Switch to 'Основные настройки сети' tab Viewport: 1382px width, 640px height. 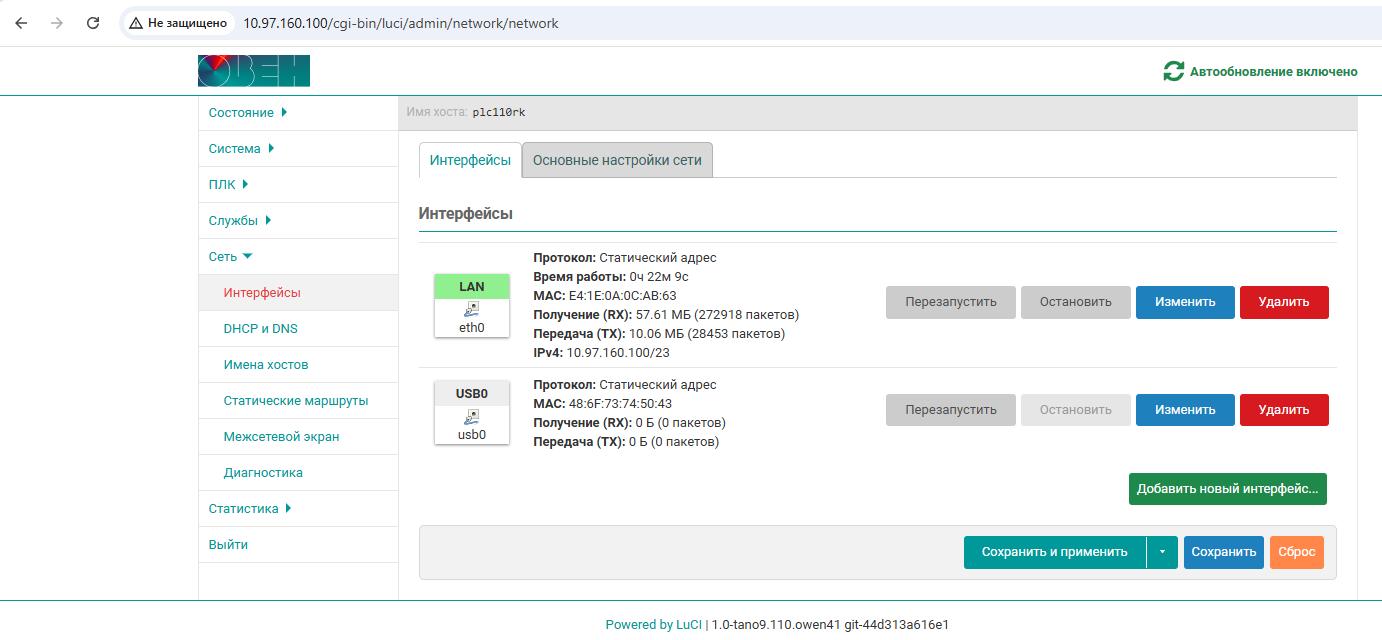point(617,160)
